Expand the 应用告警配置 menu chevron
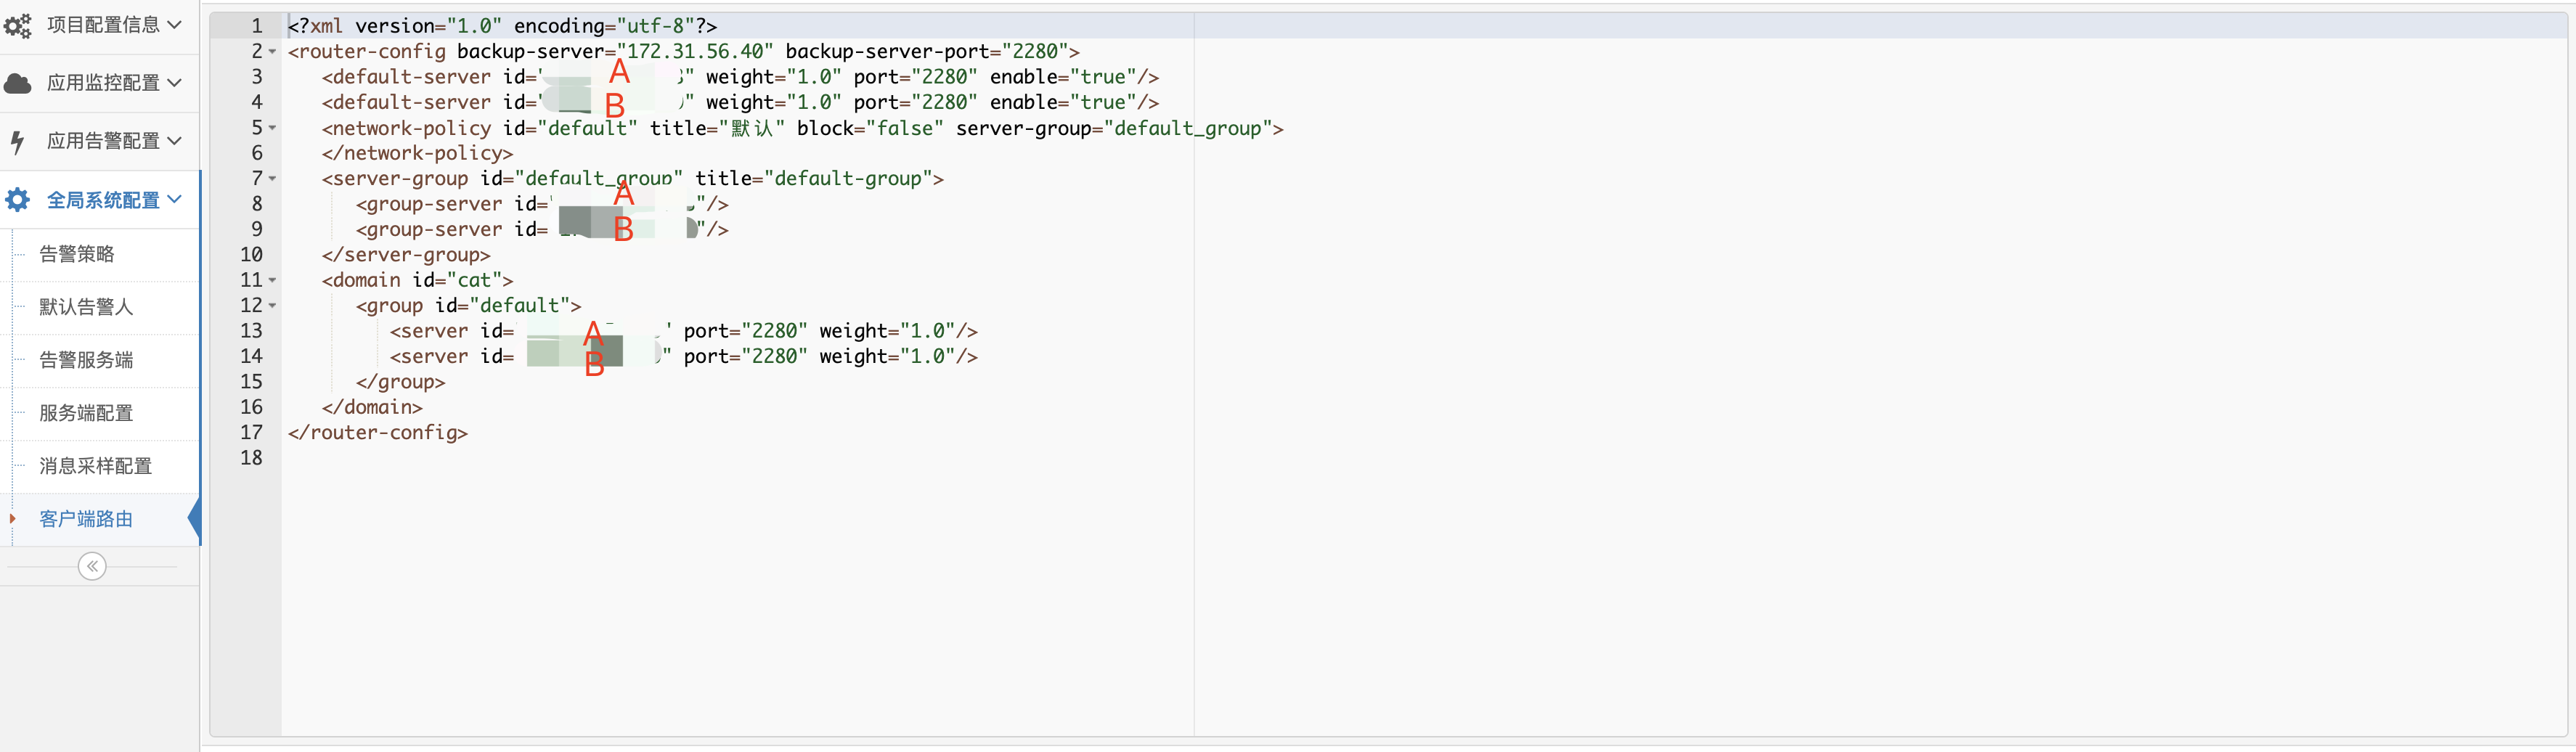The width and height of the screenshot is (2576, 752). click(x=175, y=140)
